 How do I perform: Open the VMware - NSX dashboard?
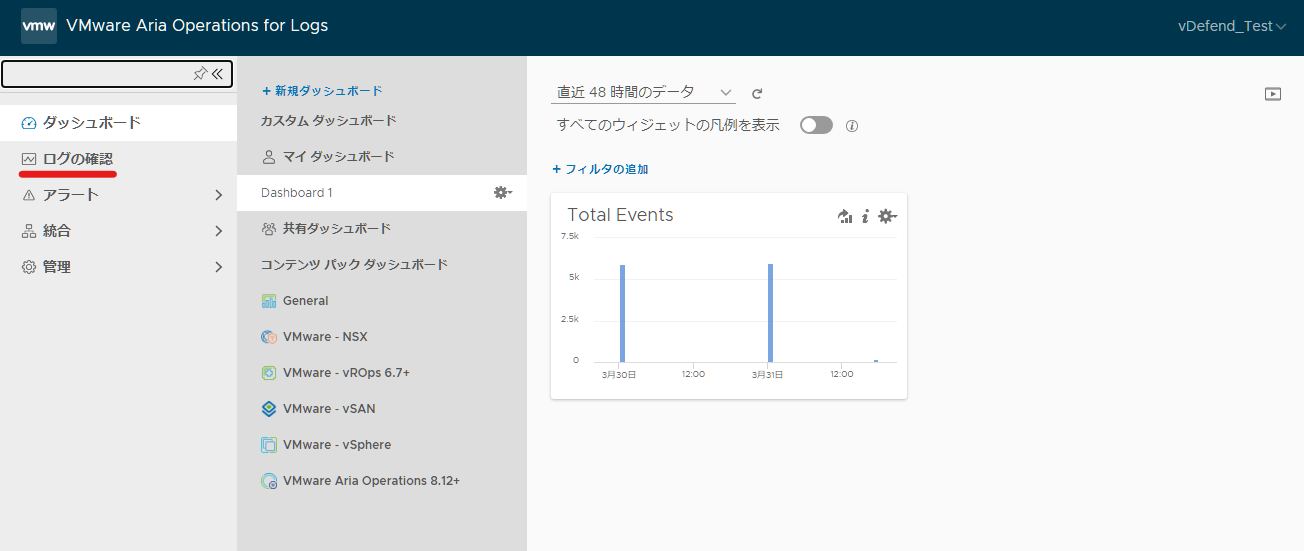coord(325,337)
